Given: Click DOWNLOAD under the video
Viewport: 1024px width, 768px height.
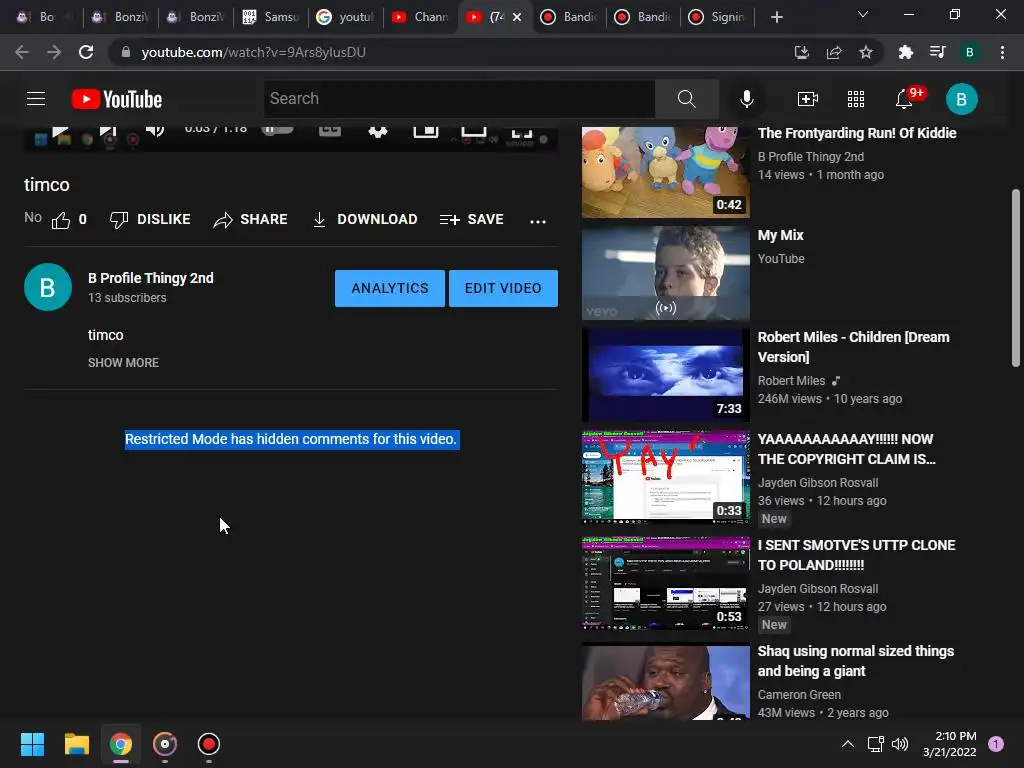Looking at the screenshot, I should pos(364,219).
